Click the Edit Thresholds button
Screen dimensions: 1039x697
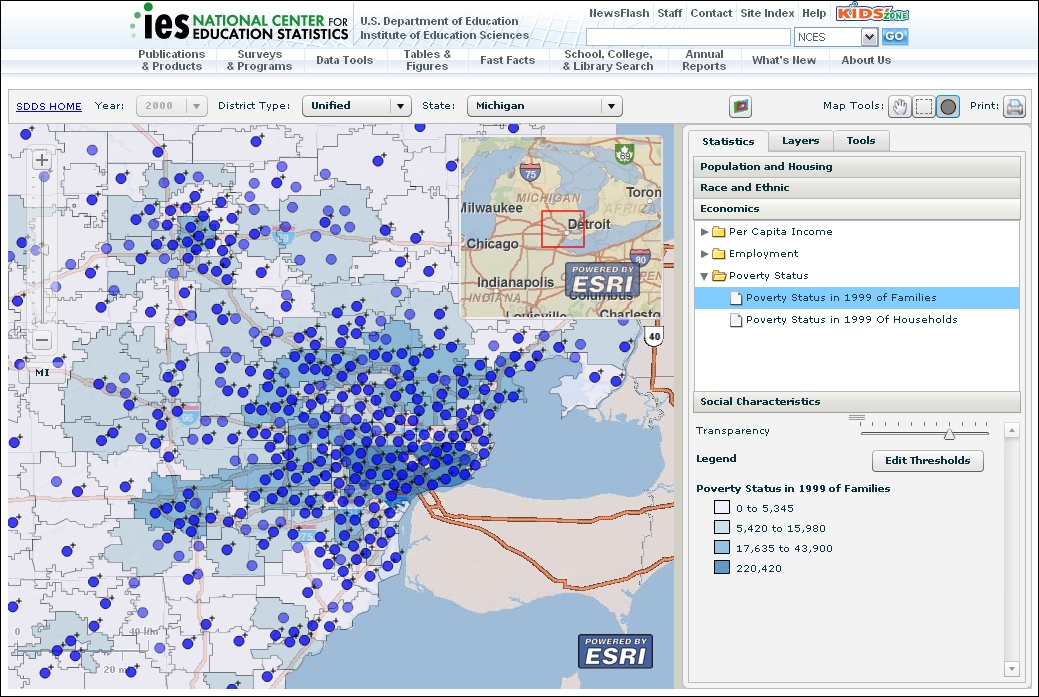[927, 461]
